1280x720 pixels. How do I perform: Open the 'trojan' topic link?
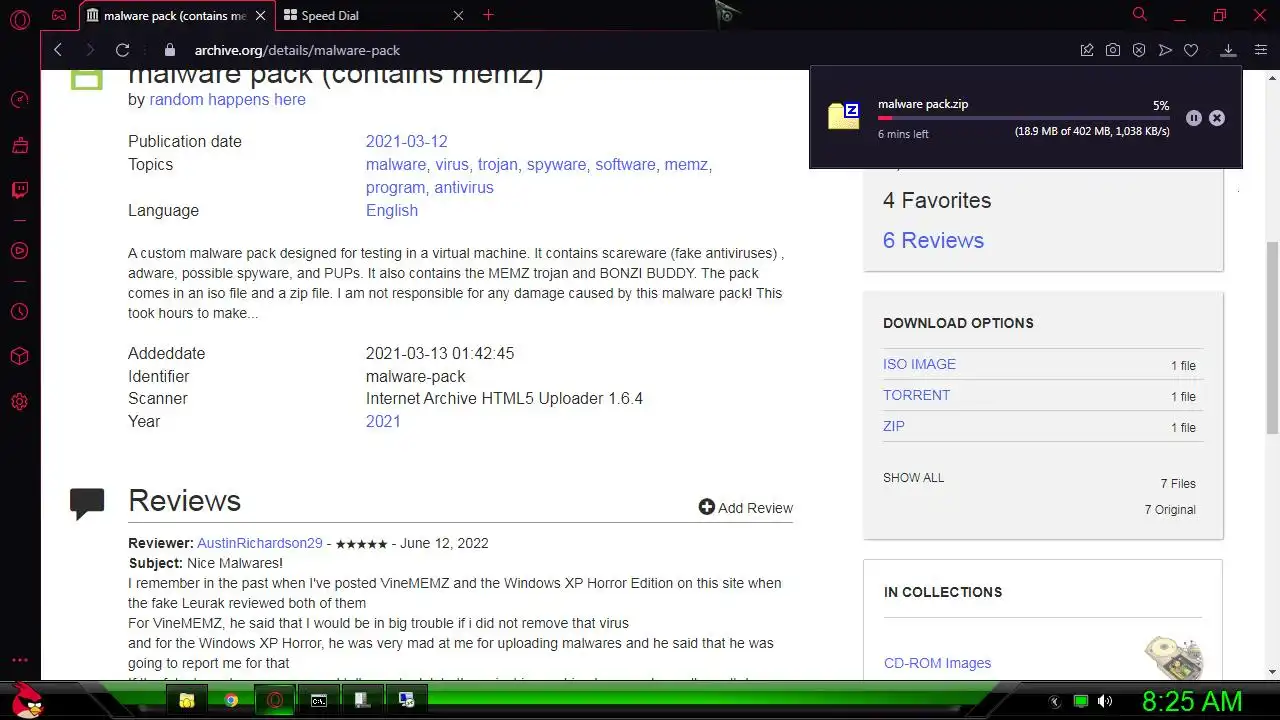click(497, 164)
